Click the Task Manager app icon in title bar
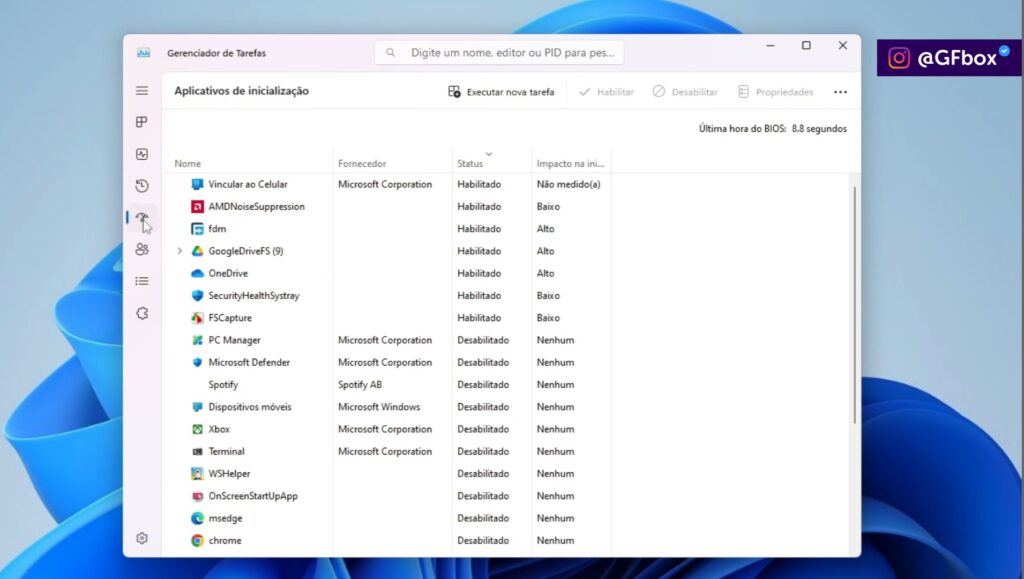The width and height of the screenshot is (1024, 579). click(x=144, y=53)
